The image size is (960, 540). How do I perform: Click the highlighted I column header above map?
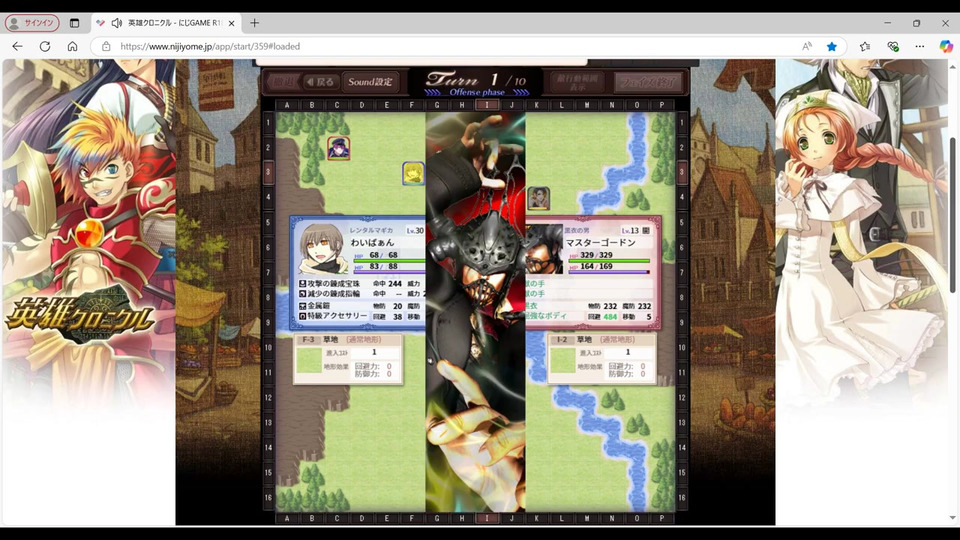(x=487, y=105)
